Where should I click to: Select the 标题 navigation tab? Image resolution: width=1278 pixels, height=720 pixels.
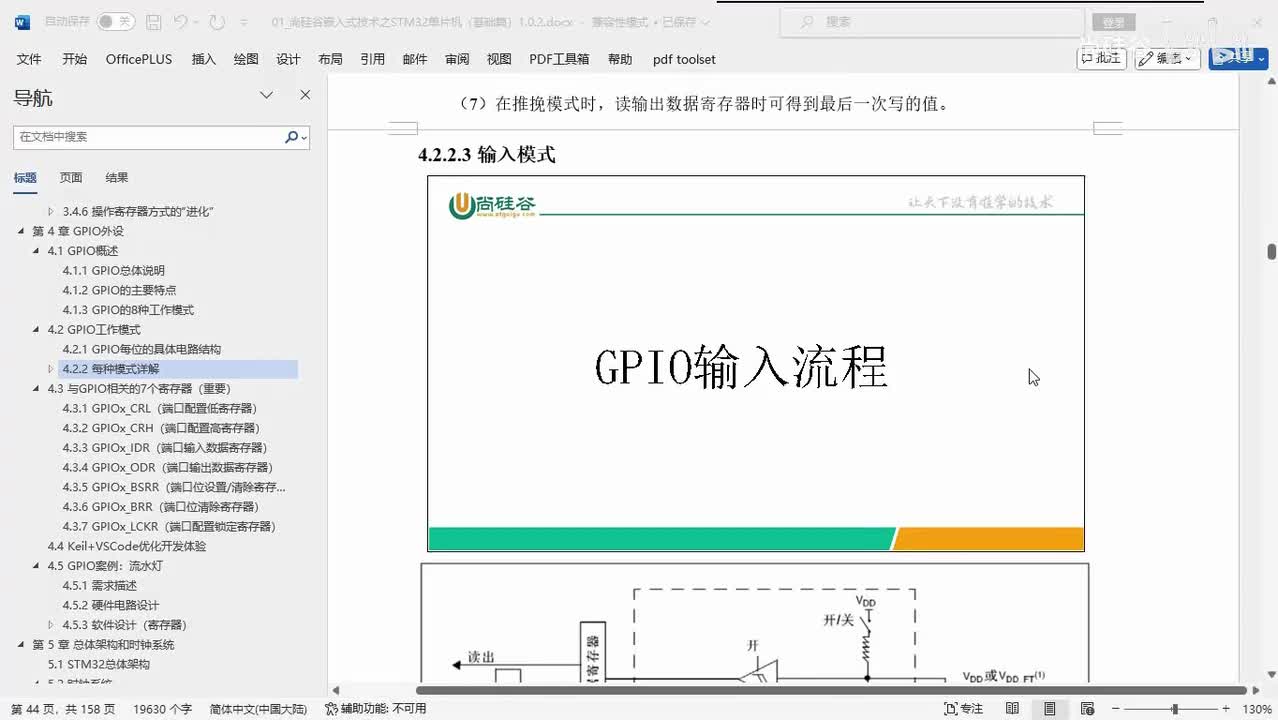25,177
